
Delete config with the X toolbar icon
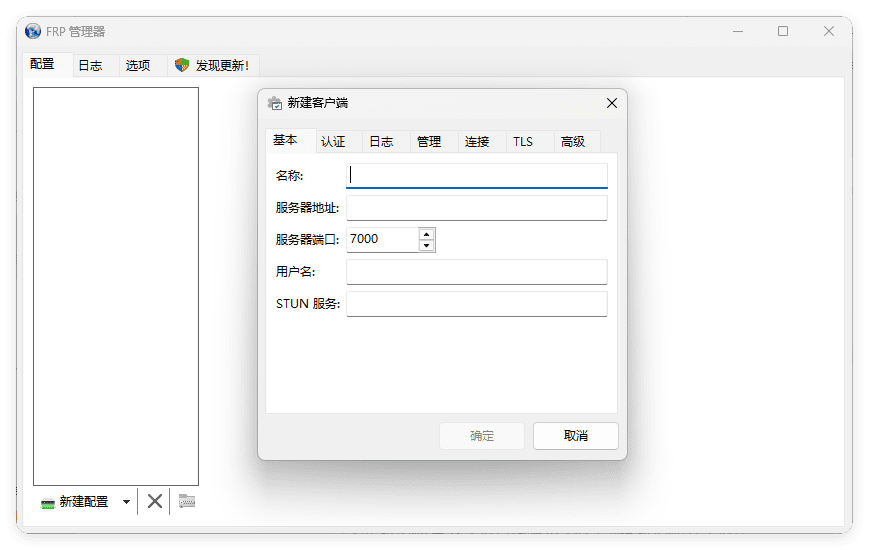155,501
